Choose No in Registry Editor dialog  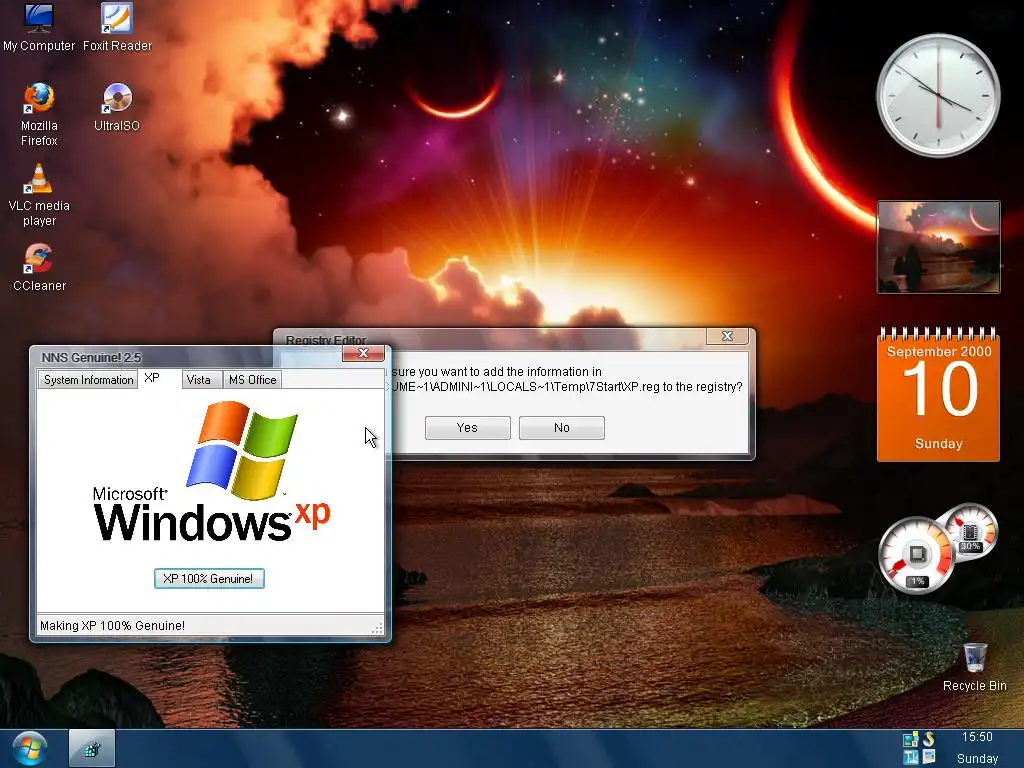click(562, 428)
